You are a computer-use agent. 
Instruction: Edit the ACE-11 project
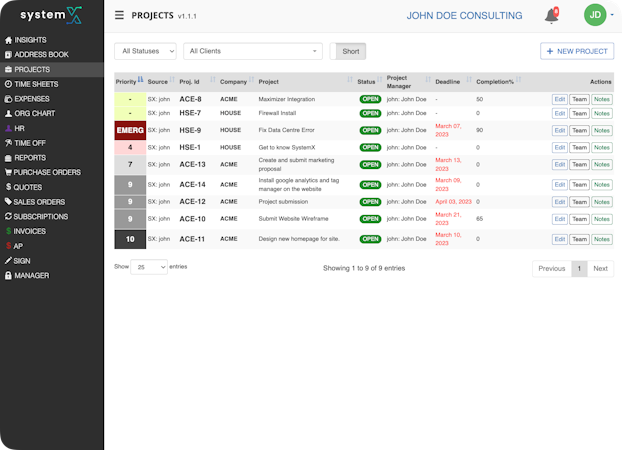point(560,239)
